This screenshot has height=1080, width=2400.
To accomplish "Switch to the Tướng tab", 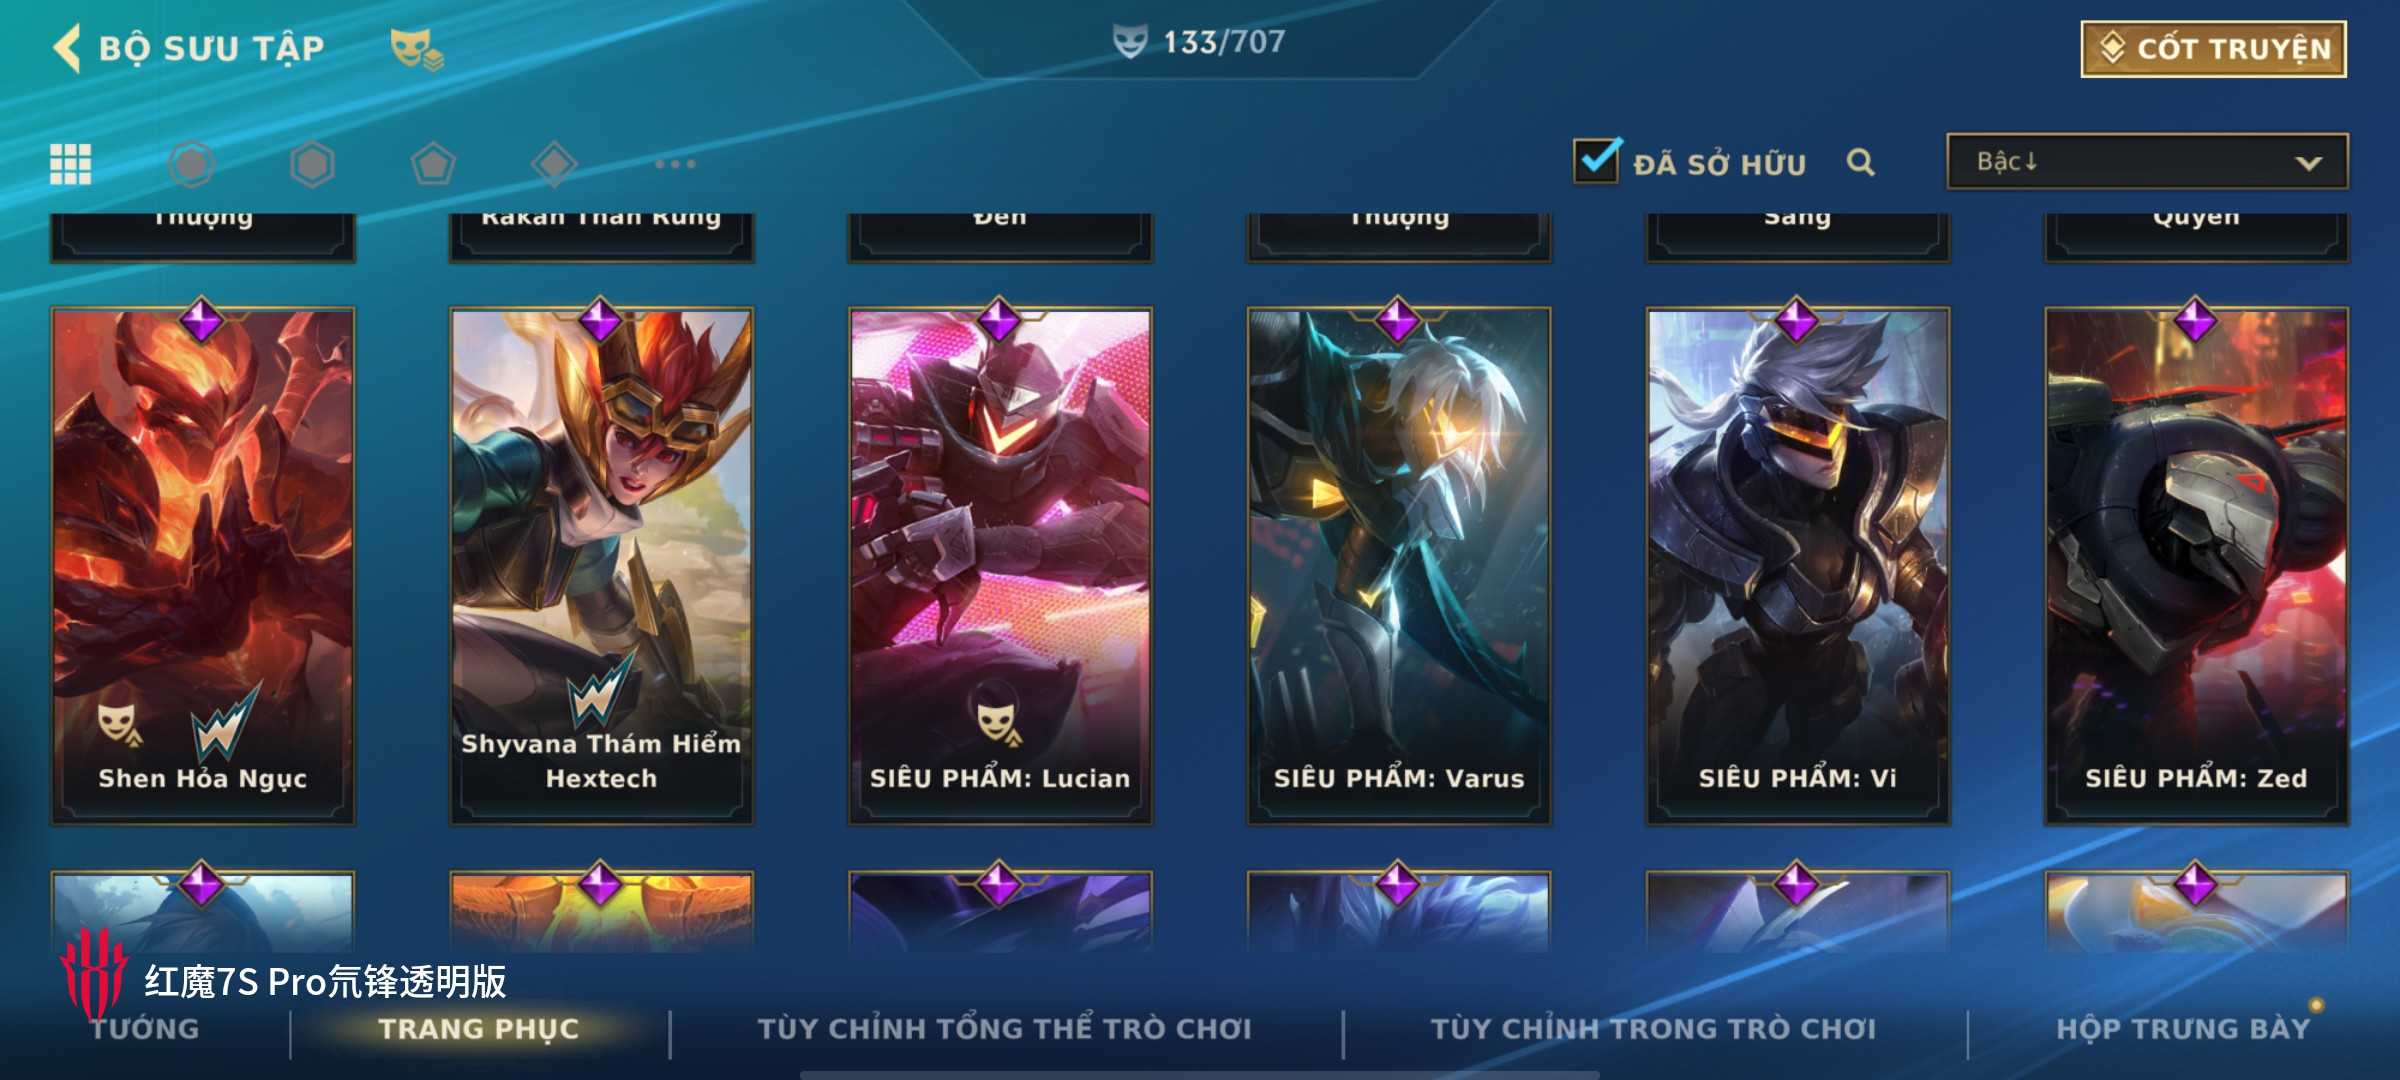I will tap(146, 1028).
